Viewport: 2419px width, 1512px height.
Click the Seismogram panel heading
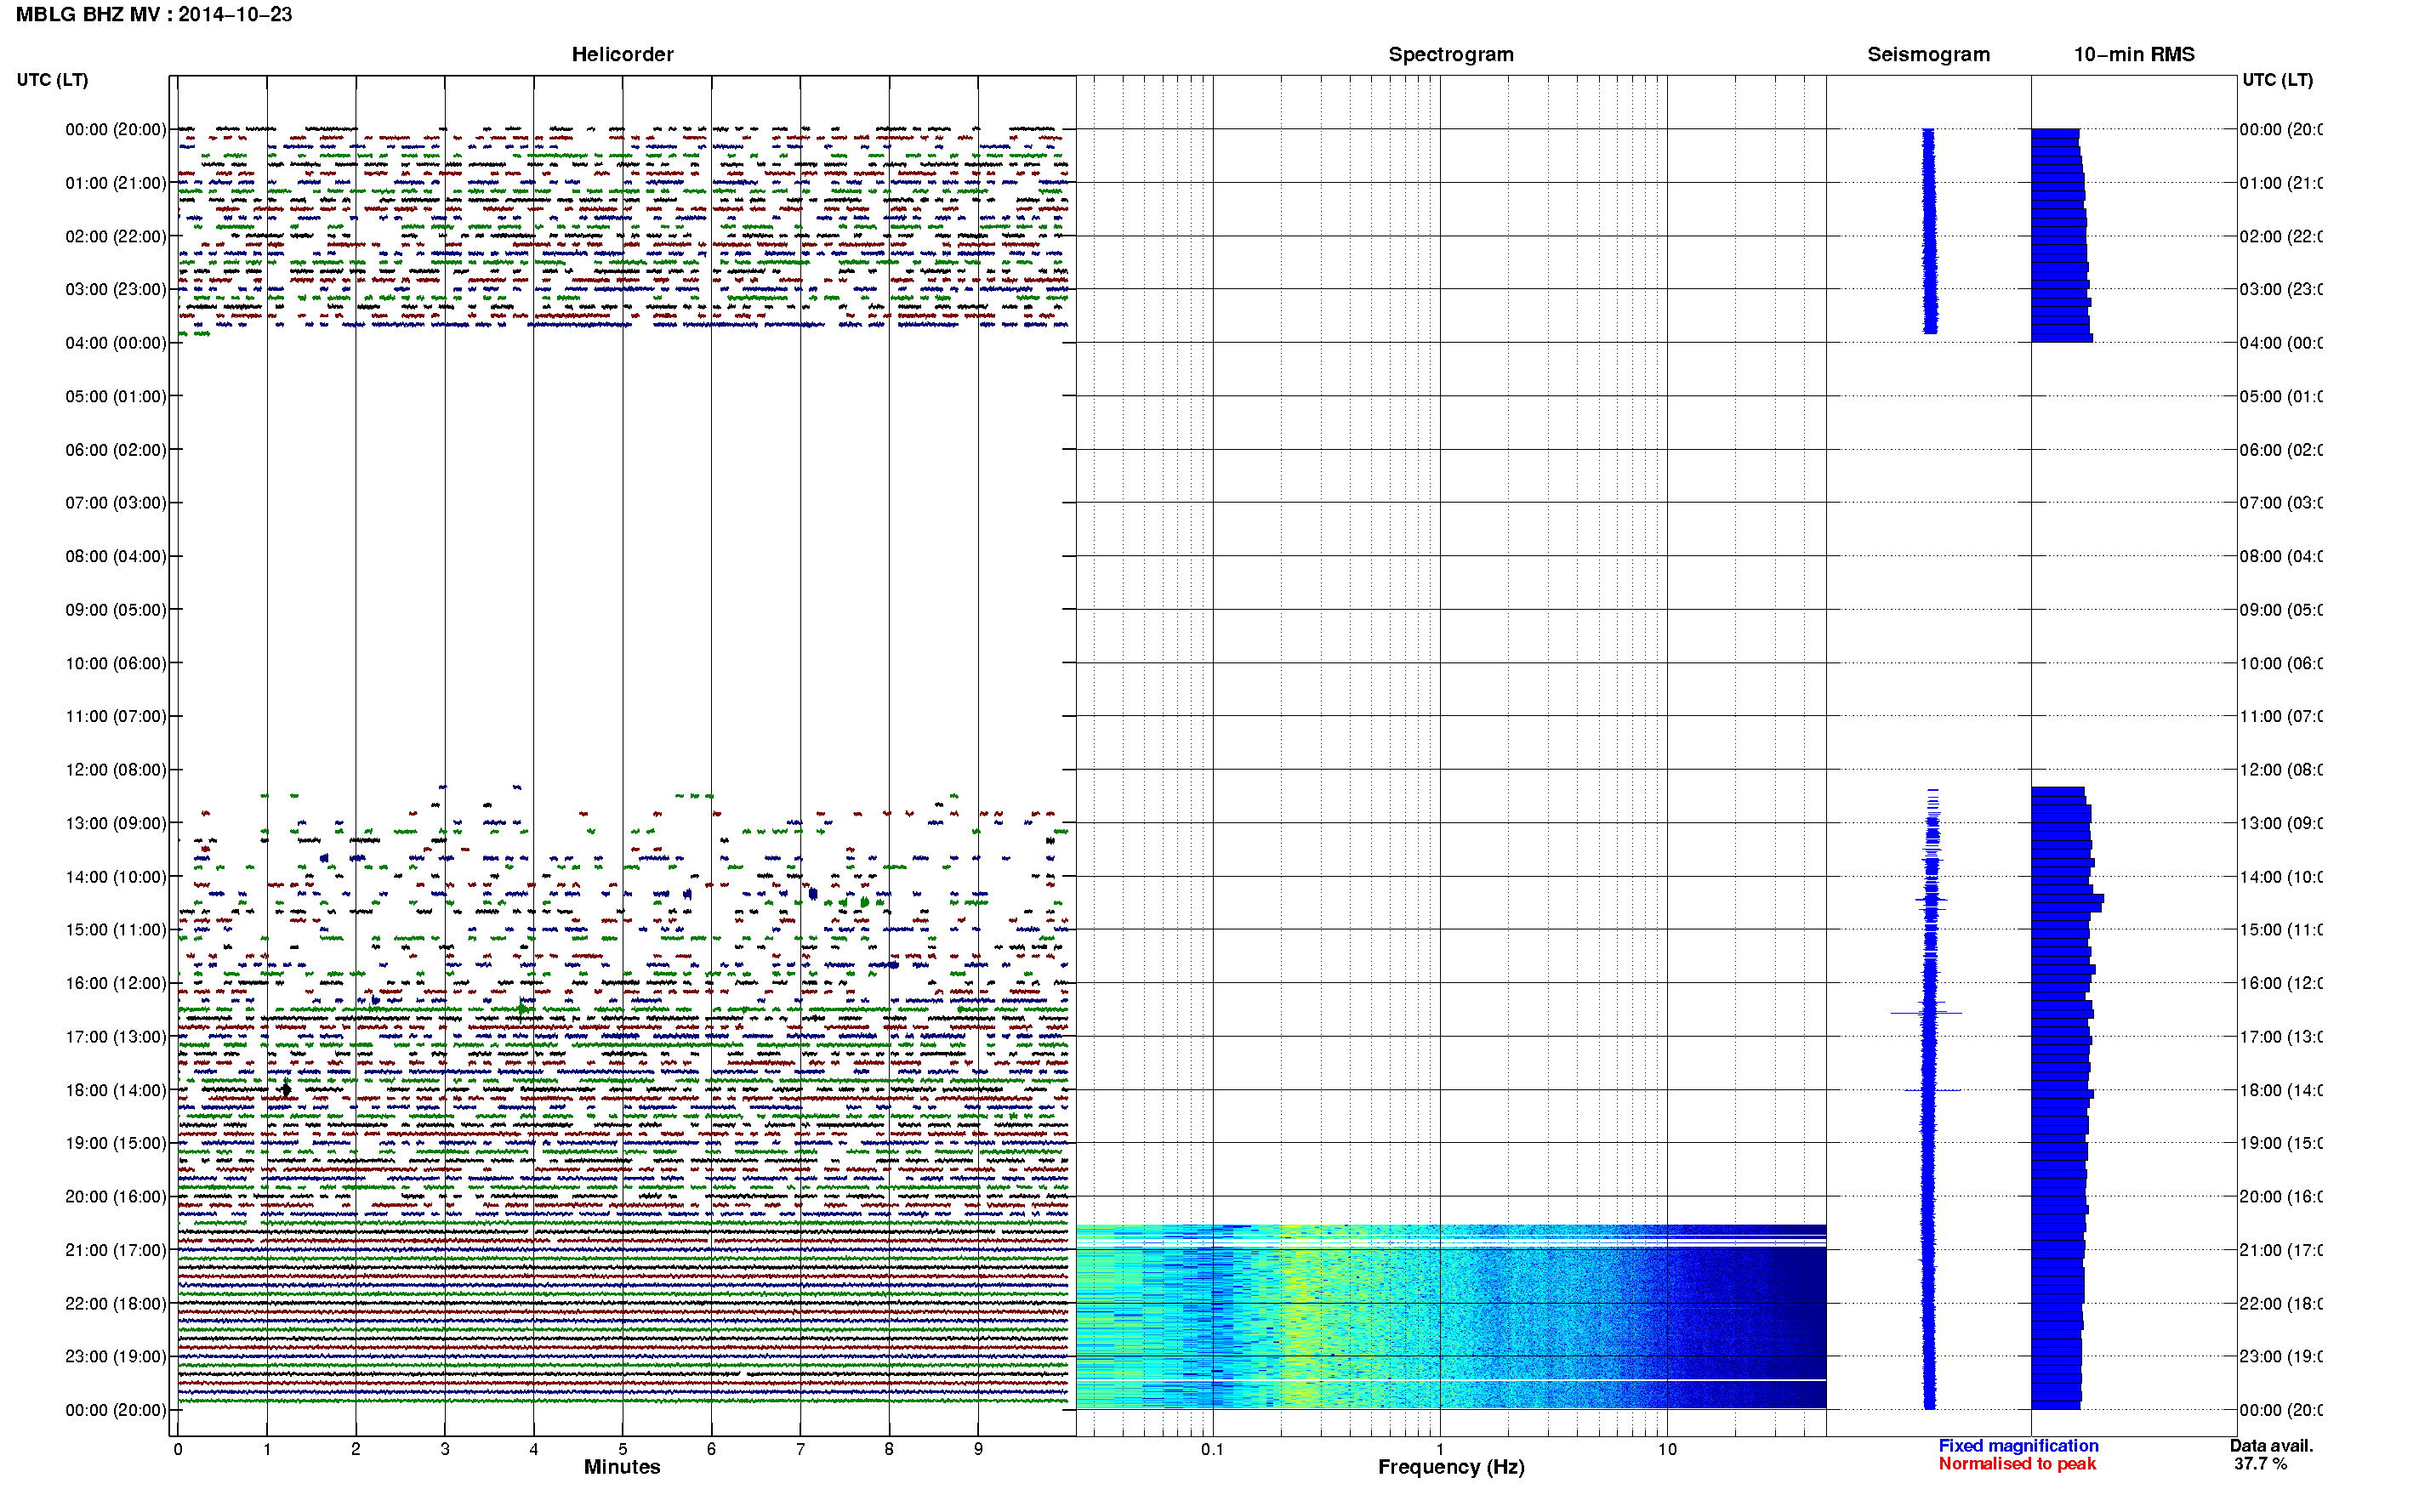coord(1928,54)
